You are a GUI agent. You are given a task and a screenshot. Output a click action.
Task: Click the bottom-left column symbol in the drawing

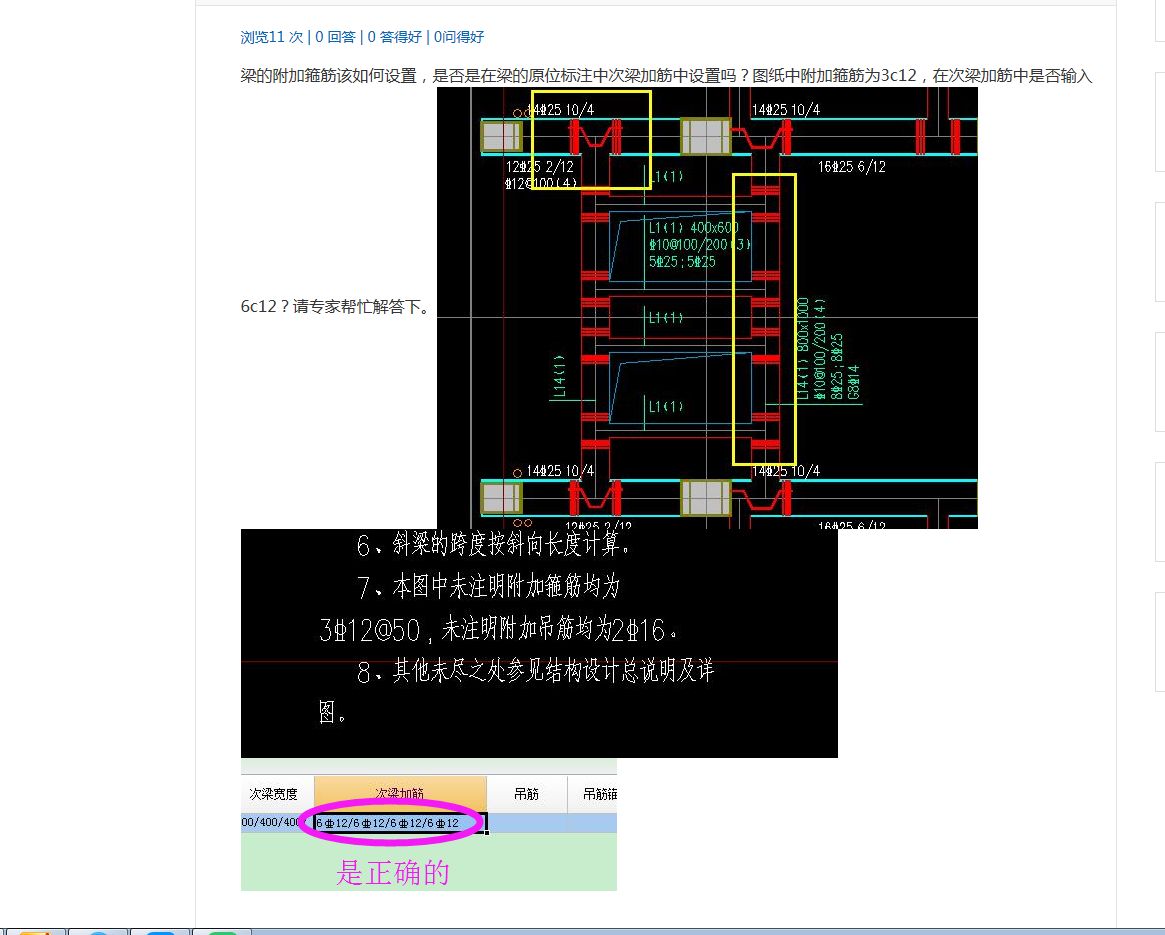pyautogui.click(x=501, y=497)
